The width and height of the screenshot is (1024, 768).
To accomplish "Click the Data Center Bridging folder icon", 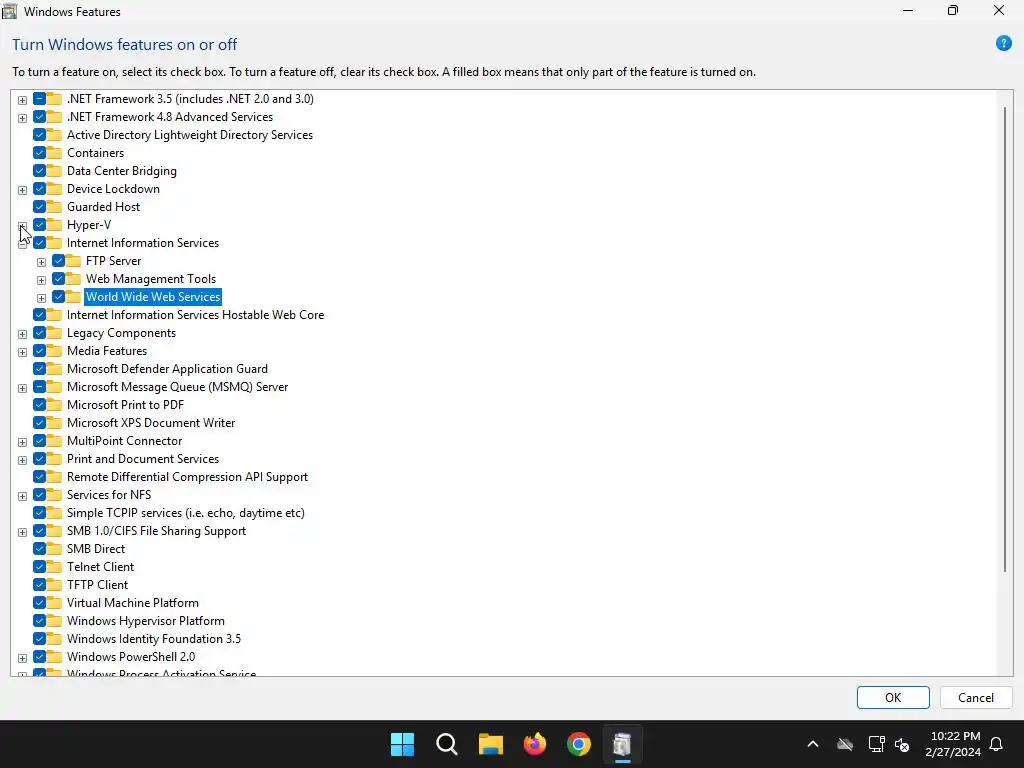I will point(54,171).
